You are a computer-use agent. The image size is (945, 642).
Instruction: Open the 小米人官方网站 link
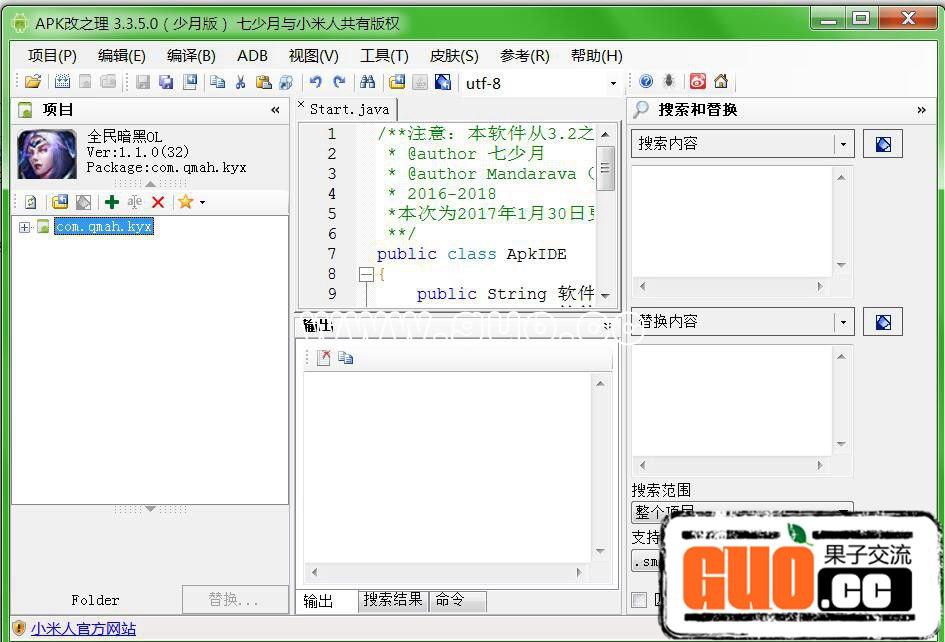(83, 629)
